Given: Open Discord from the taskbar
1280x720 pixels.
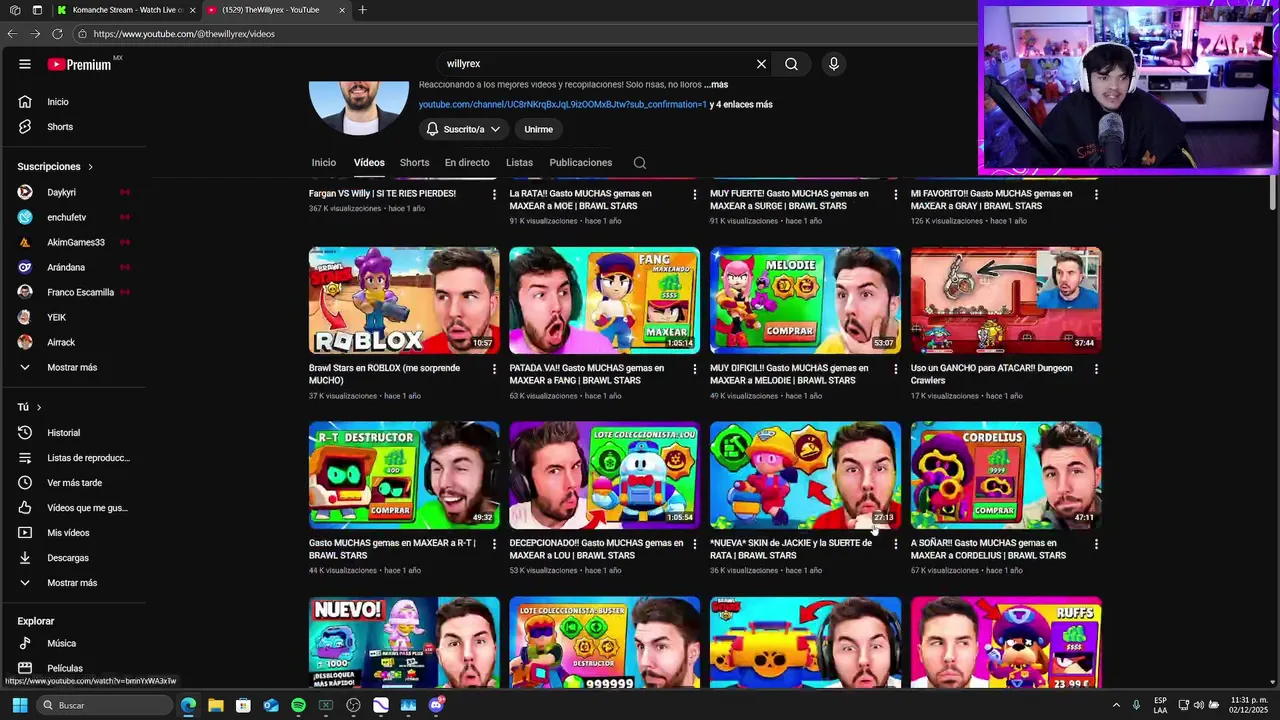Looking at the screenshot, I should [436, 706].
